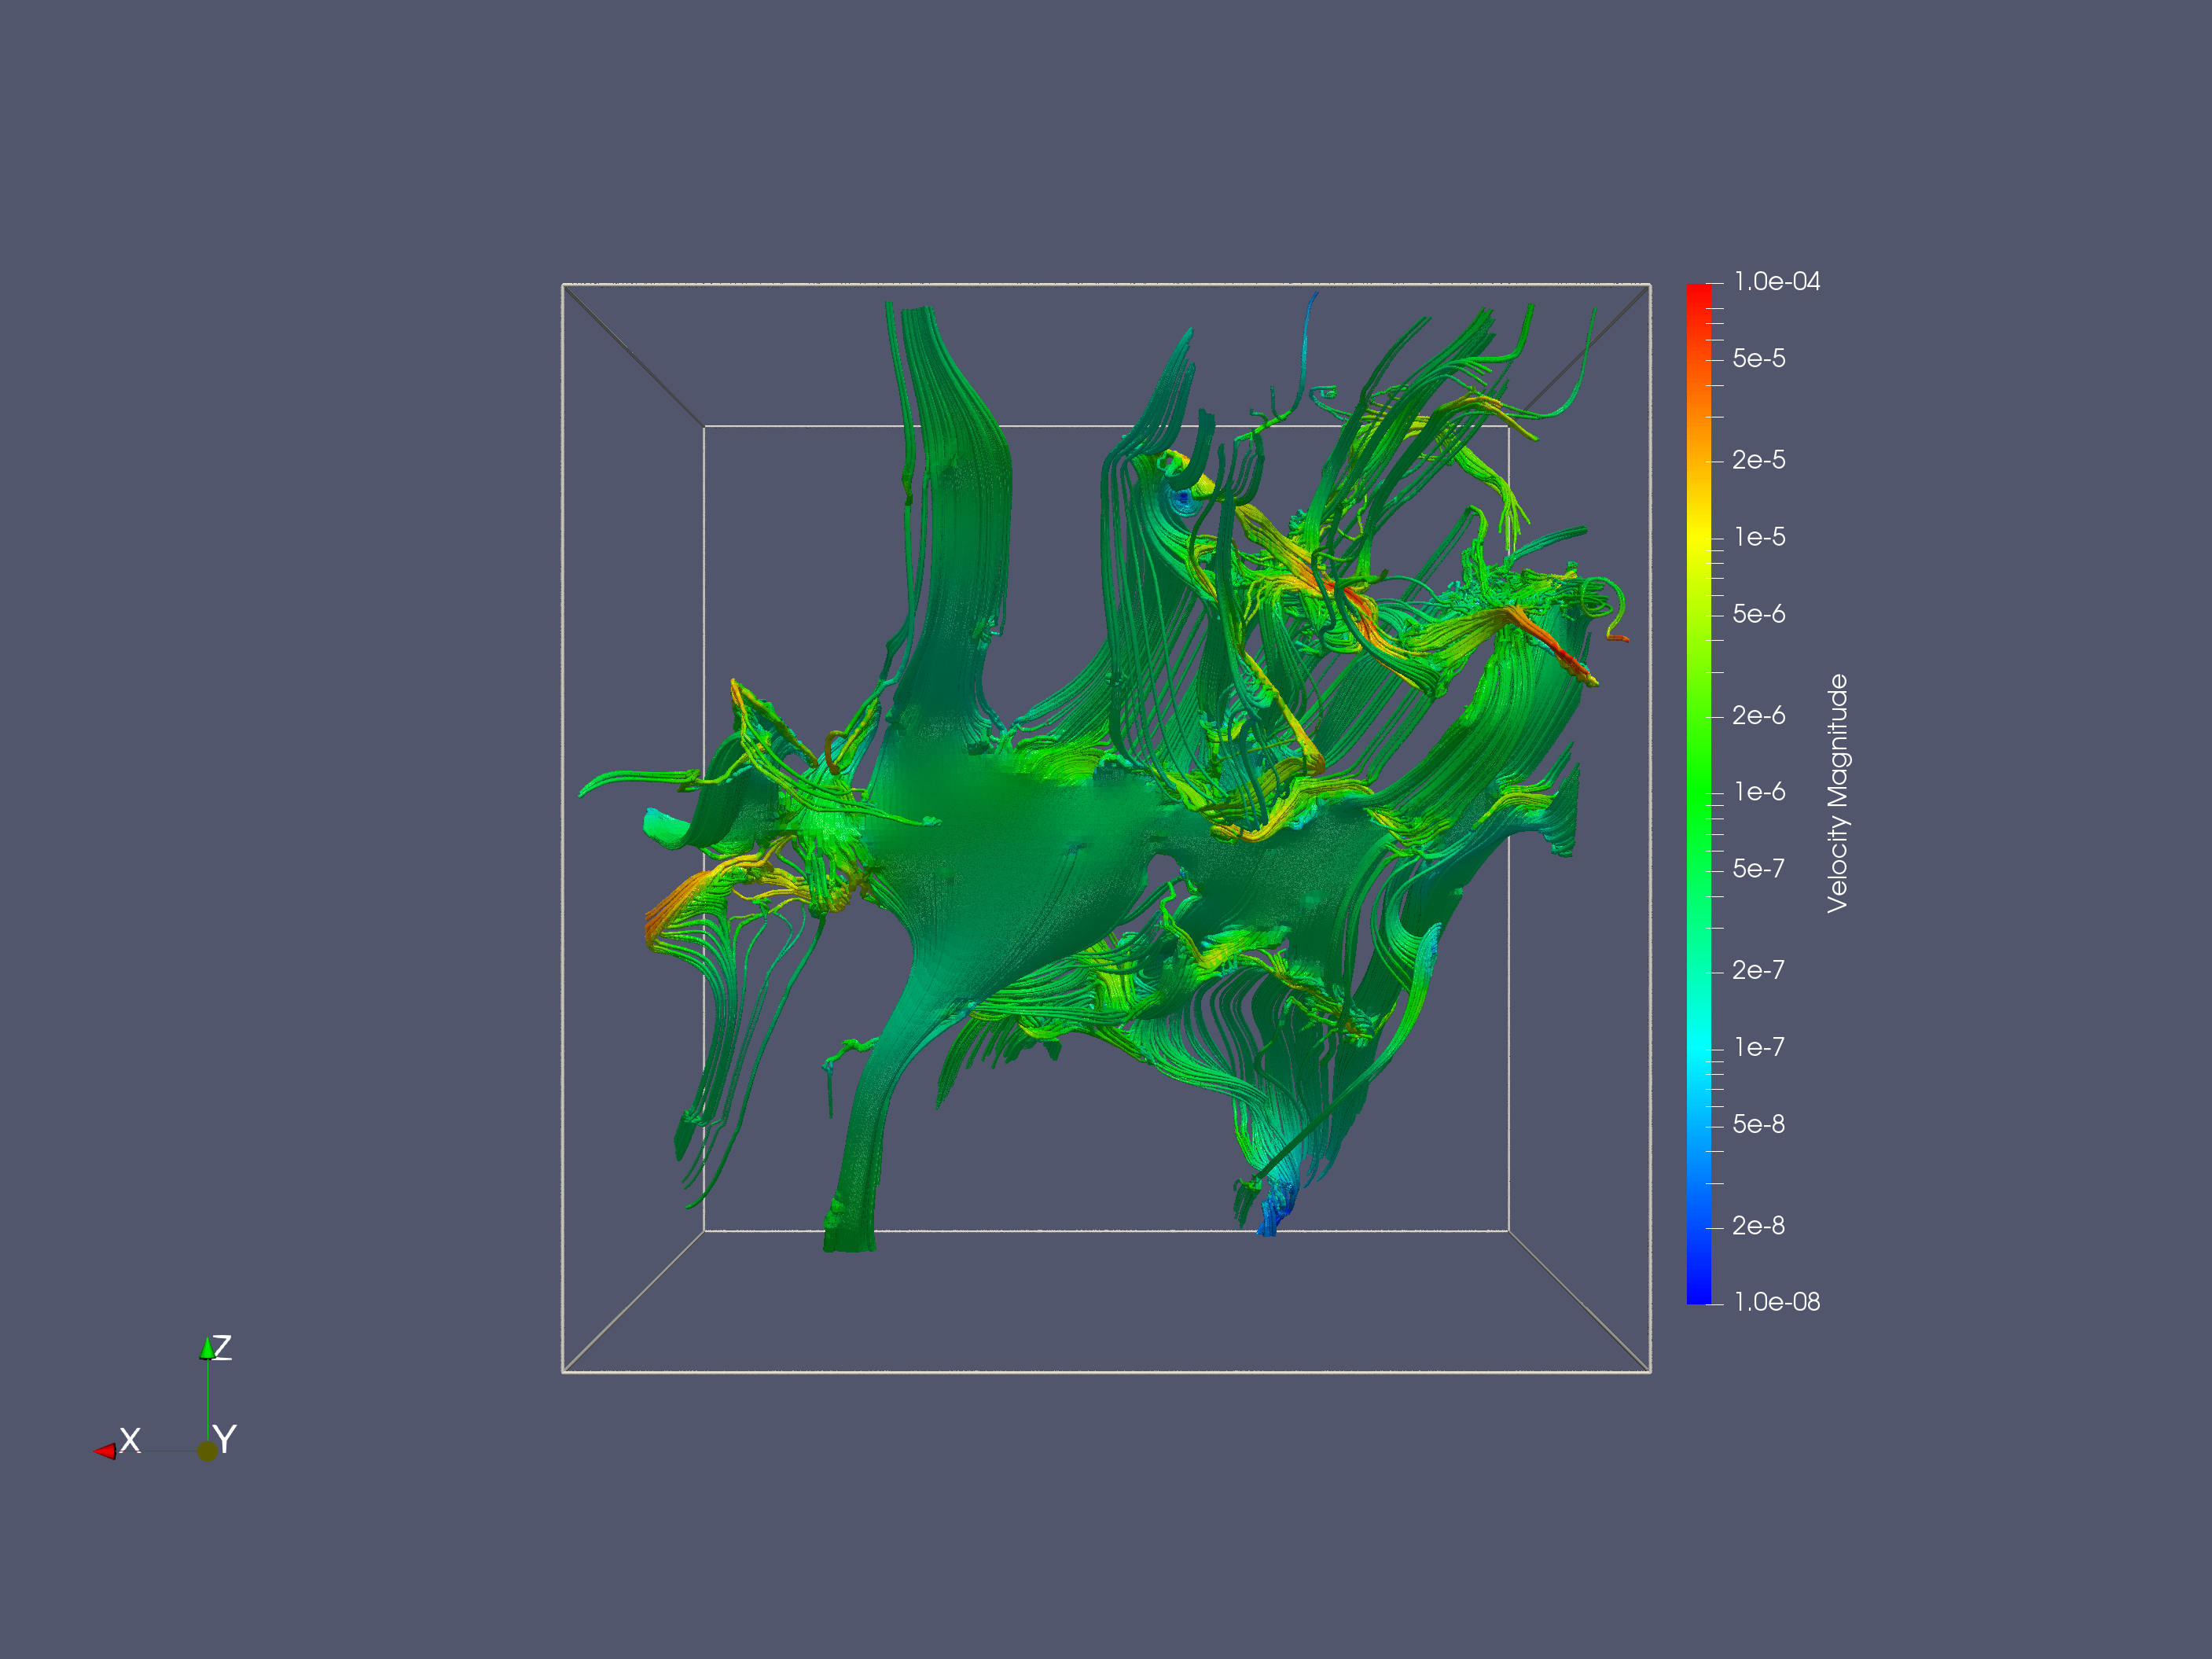Image resolution: width=2212 pixels, height=1659 pixels.
Task: Click the red X axis arrow
Action: point(105,1451)
